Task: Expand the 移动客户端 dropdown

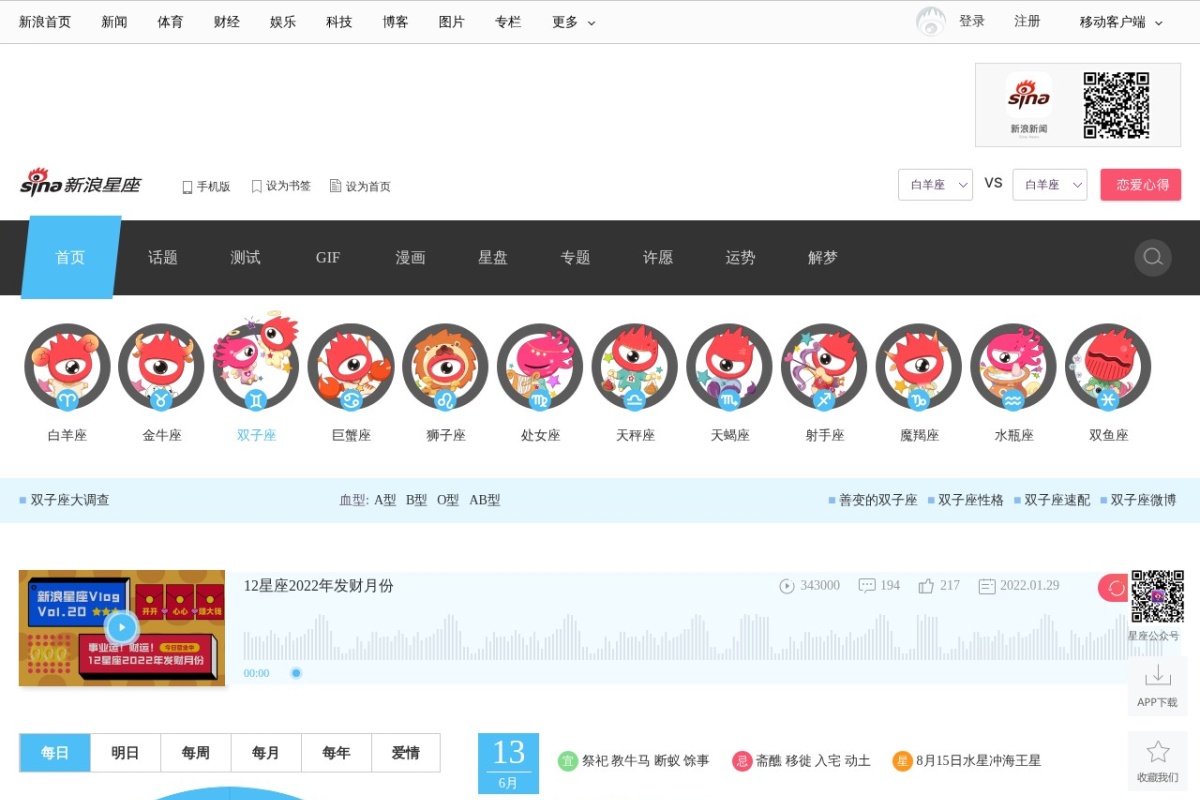Action: tap(1122, 22)
